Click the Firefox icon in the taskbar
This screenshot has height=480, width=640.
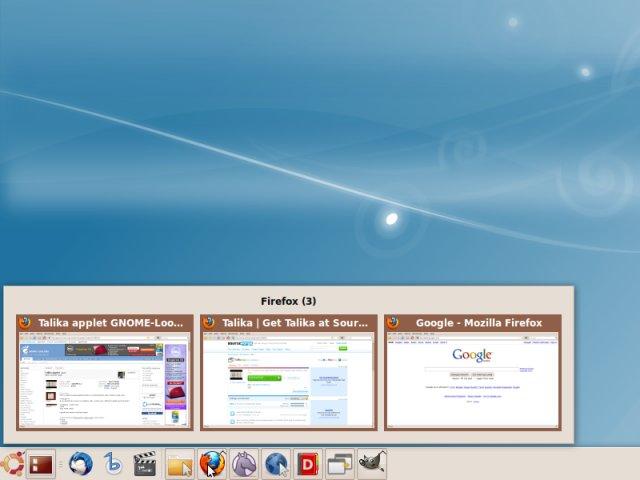point(211,465)
